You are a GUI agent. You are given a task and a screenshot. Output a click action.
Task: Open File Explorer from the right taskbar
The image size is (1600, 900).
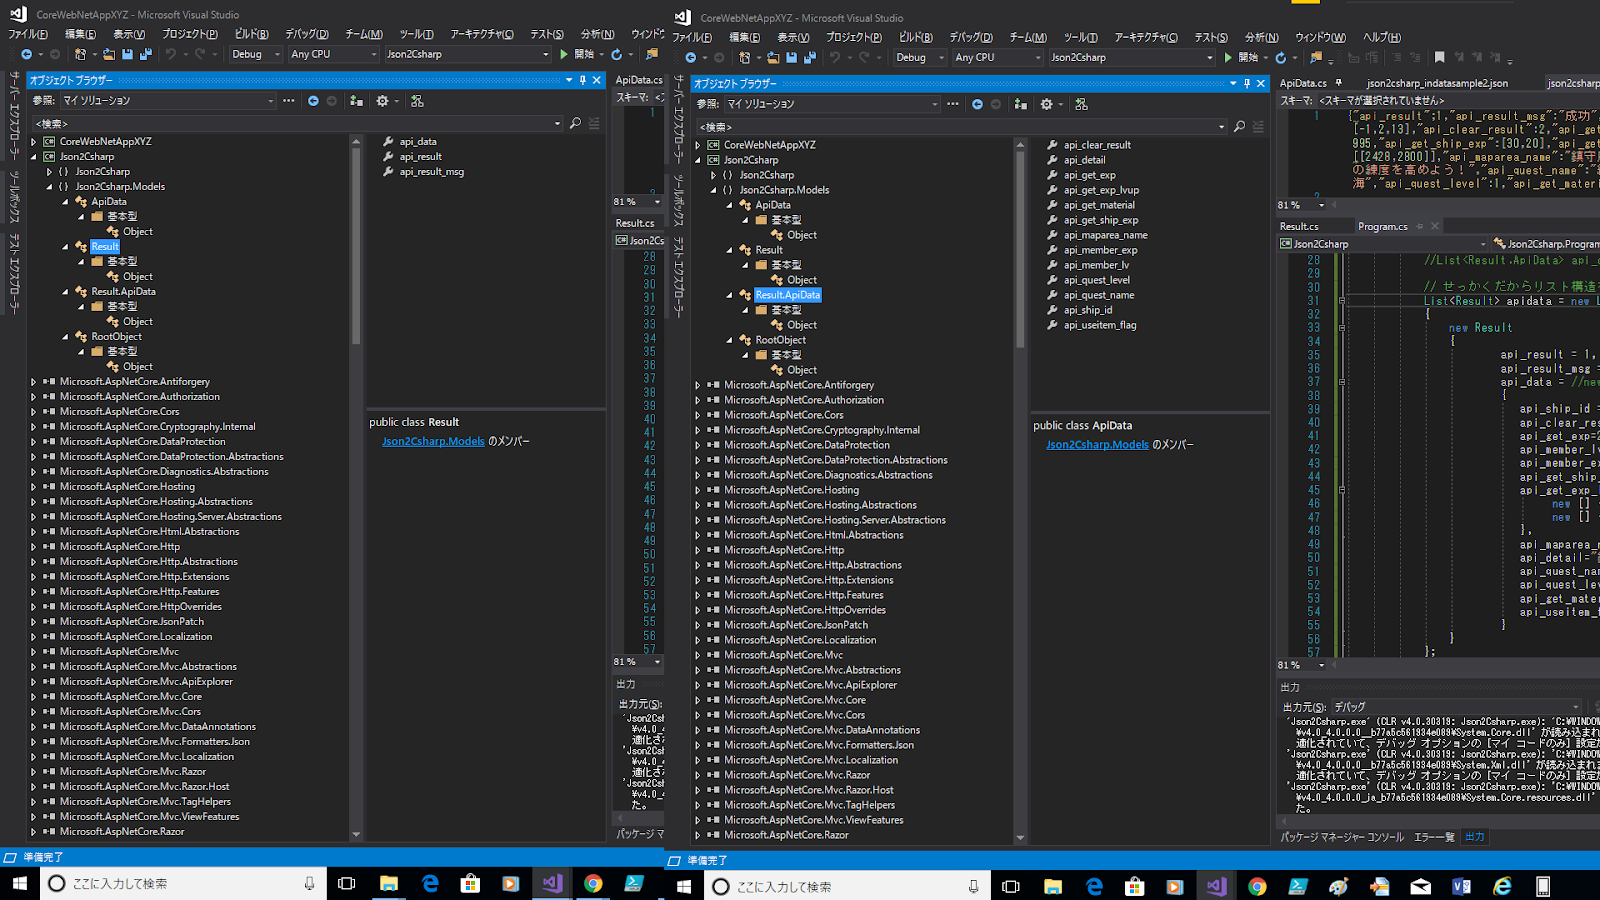pos(1052,886)
